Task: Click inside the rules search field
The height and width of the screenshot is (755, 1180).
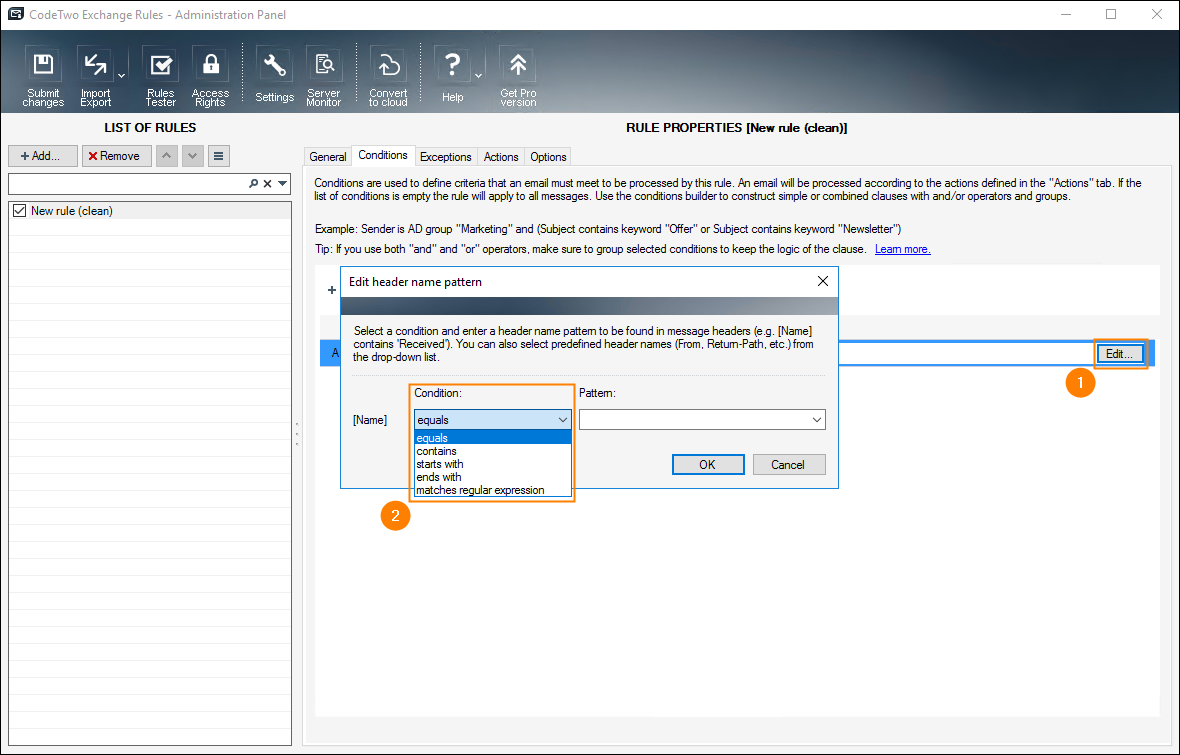Action: tap(128, 184)
